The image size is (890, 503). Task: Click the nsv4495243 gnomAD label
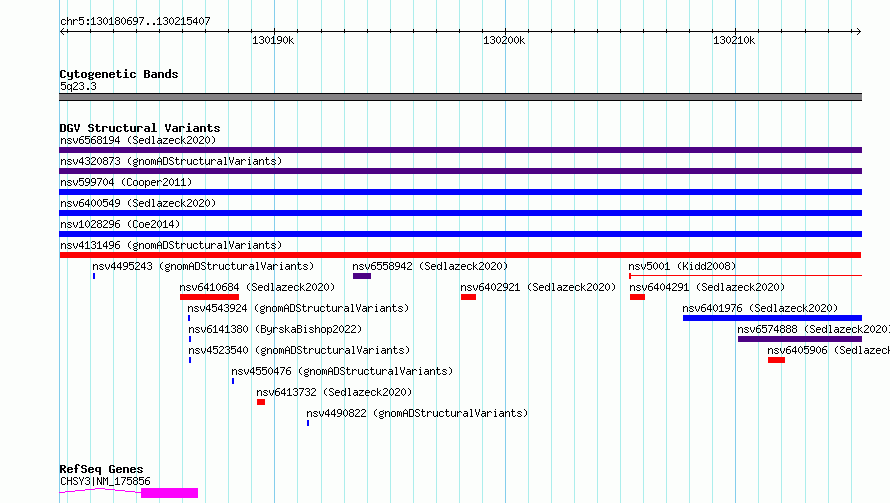pyautogui.click(x=203, y=266)
